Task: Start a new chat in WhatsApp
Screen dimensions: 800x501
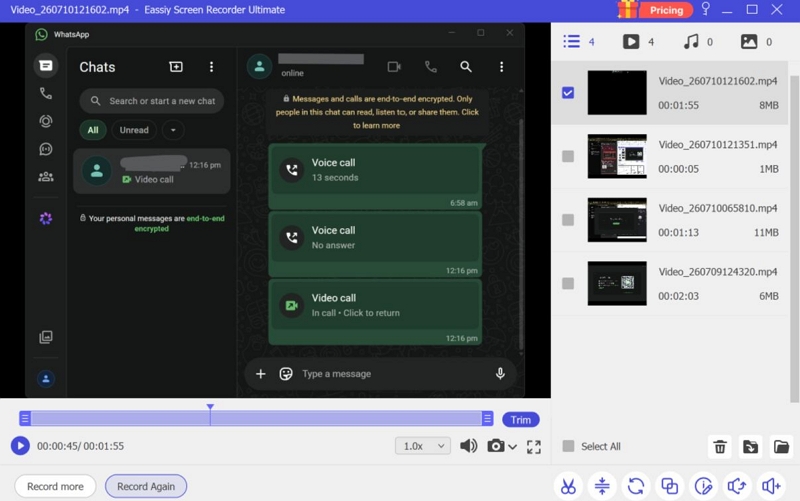Action: [176, 67]
